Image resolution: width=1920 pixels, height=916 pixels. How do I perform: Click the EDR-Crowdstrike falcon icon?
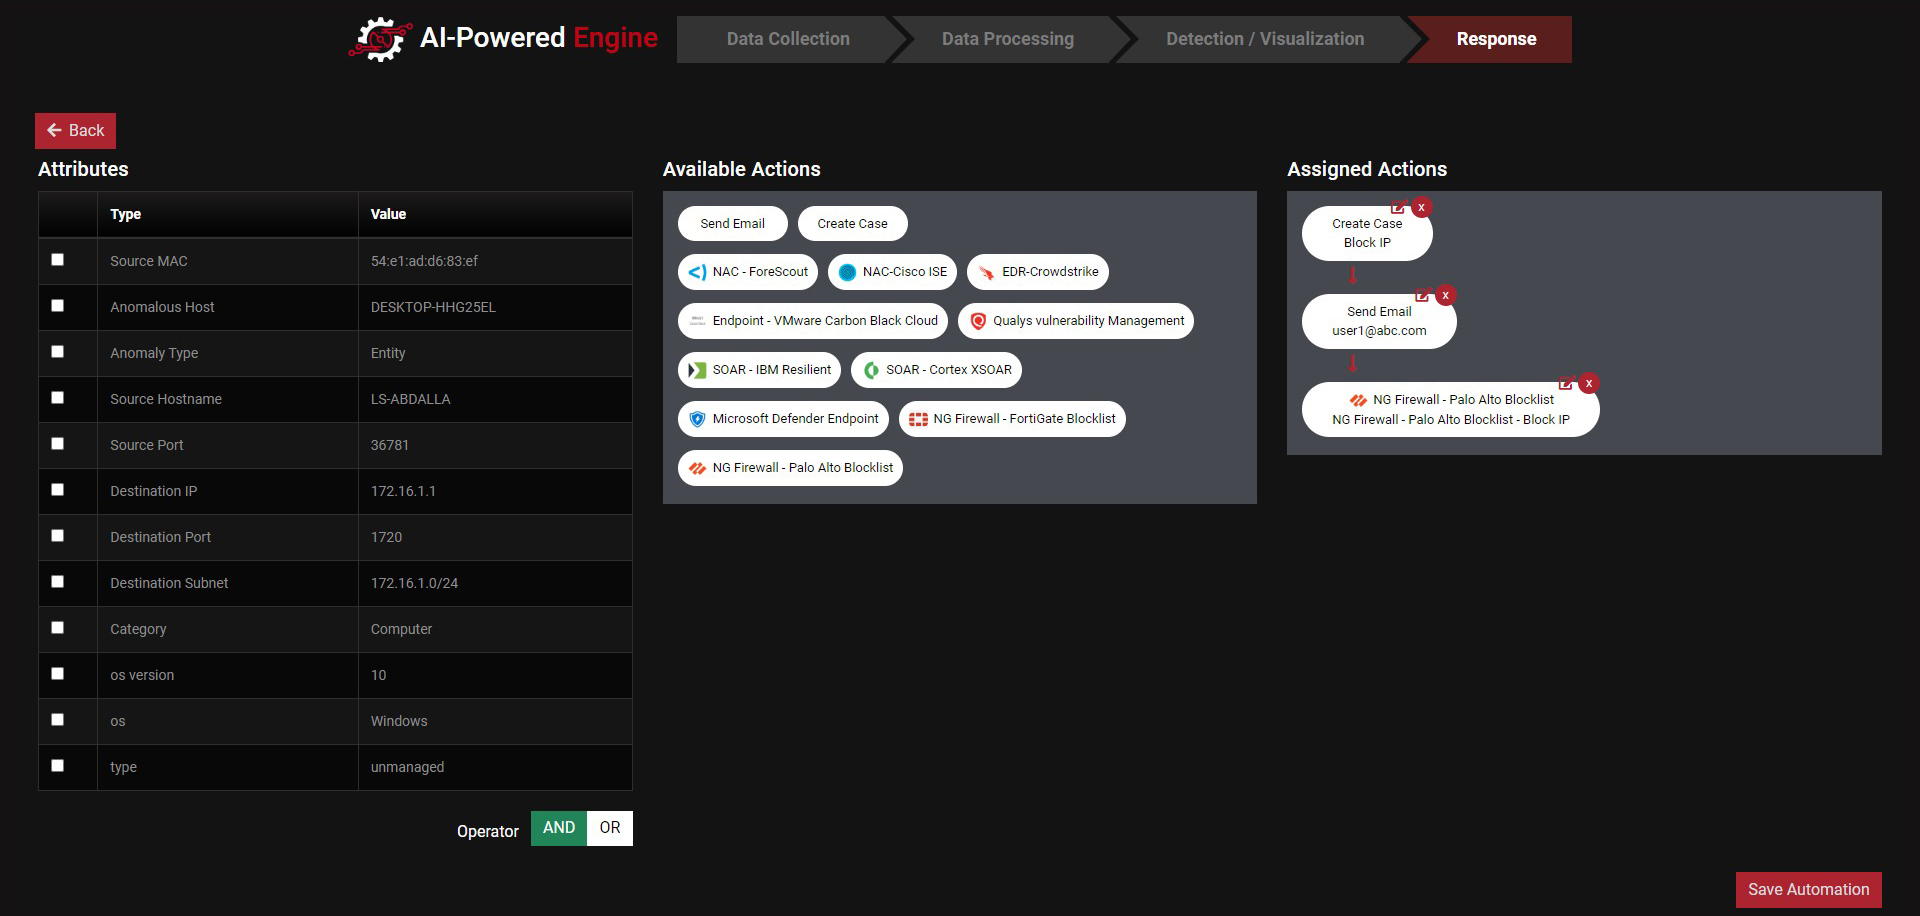click(986, 272)
